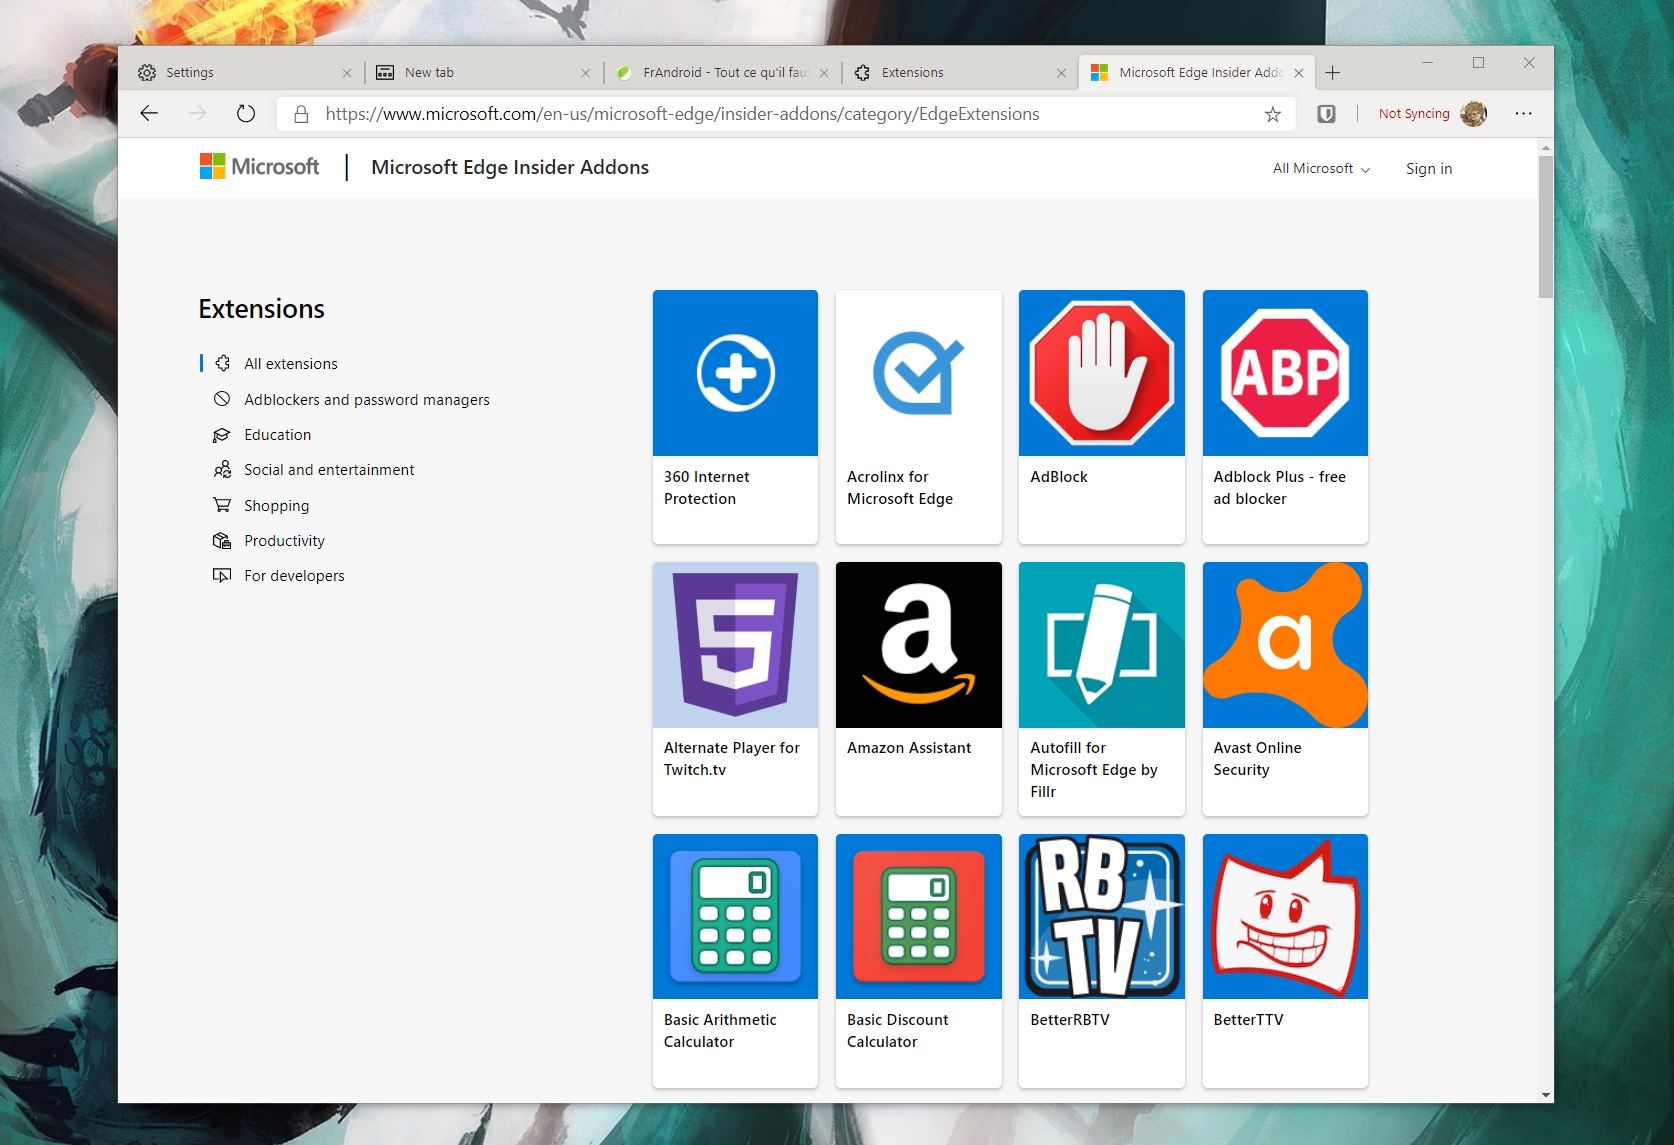This screenshot has height=1145, width=1674.
Task: Click the Autofill for Microsoft Edge by Fillr title
Action: pos(1094,770)
